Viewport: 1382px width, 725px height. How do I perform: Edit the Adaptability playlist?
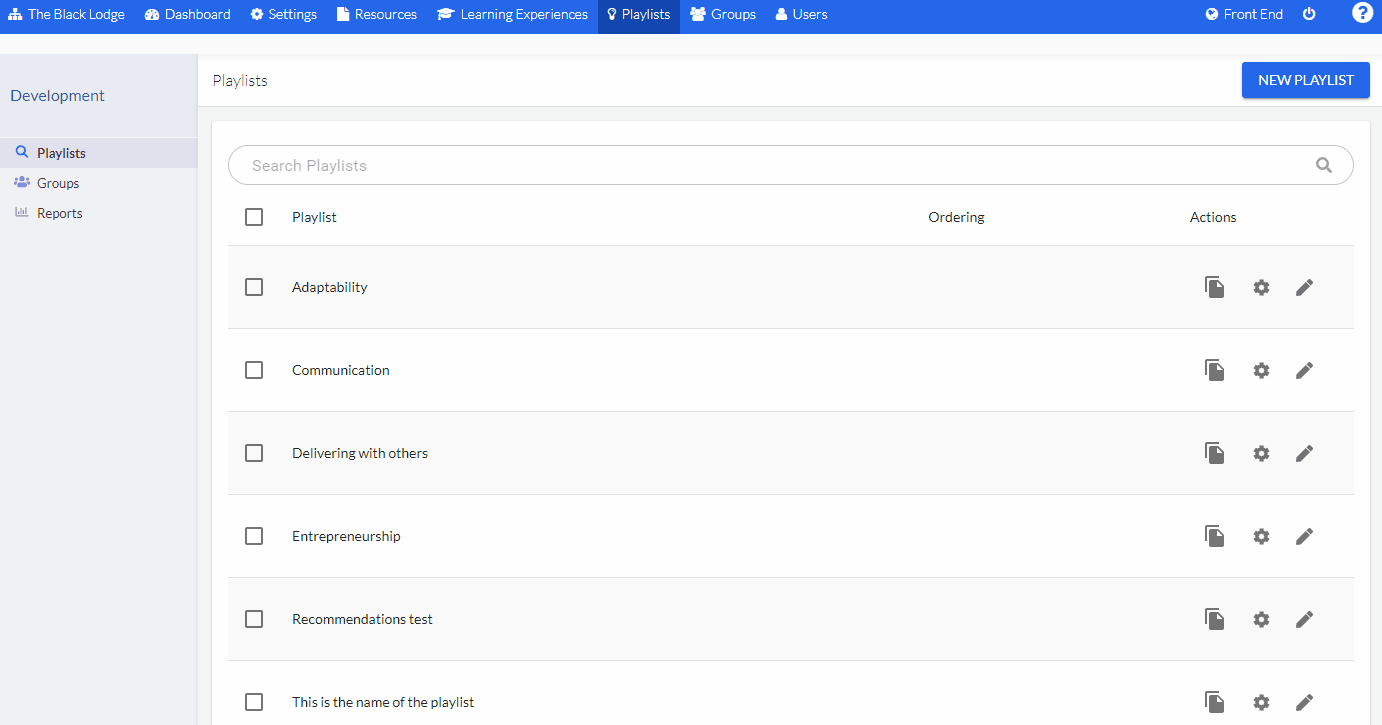tap(1304, 287)
